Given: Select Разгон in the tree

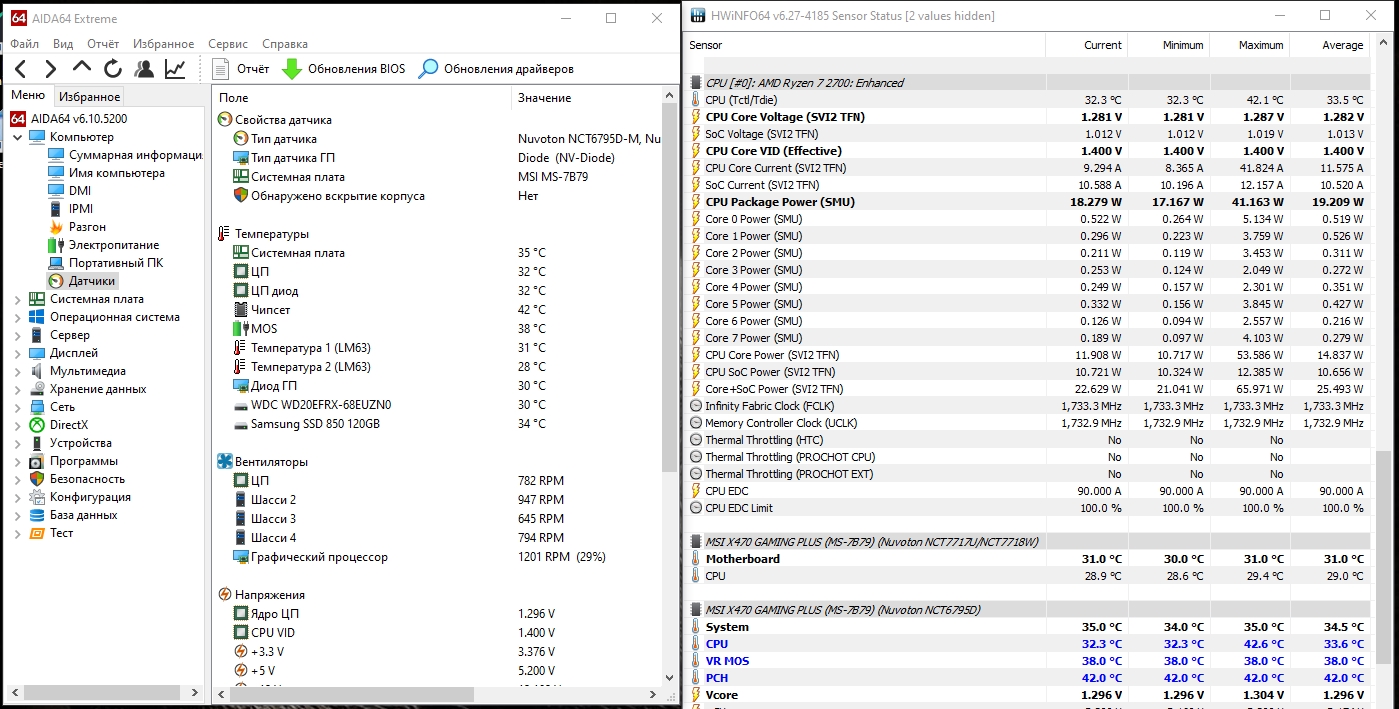Looking at the screenshot, I should tap(87, 227).
